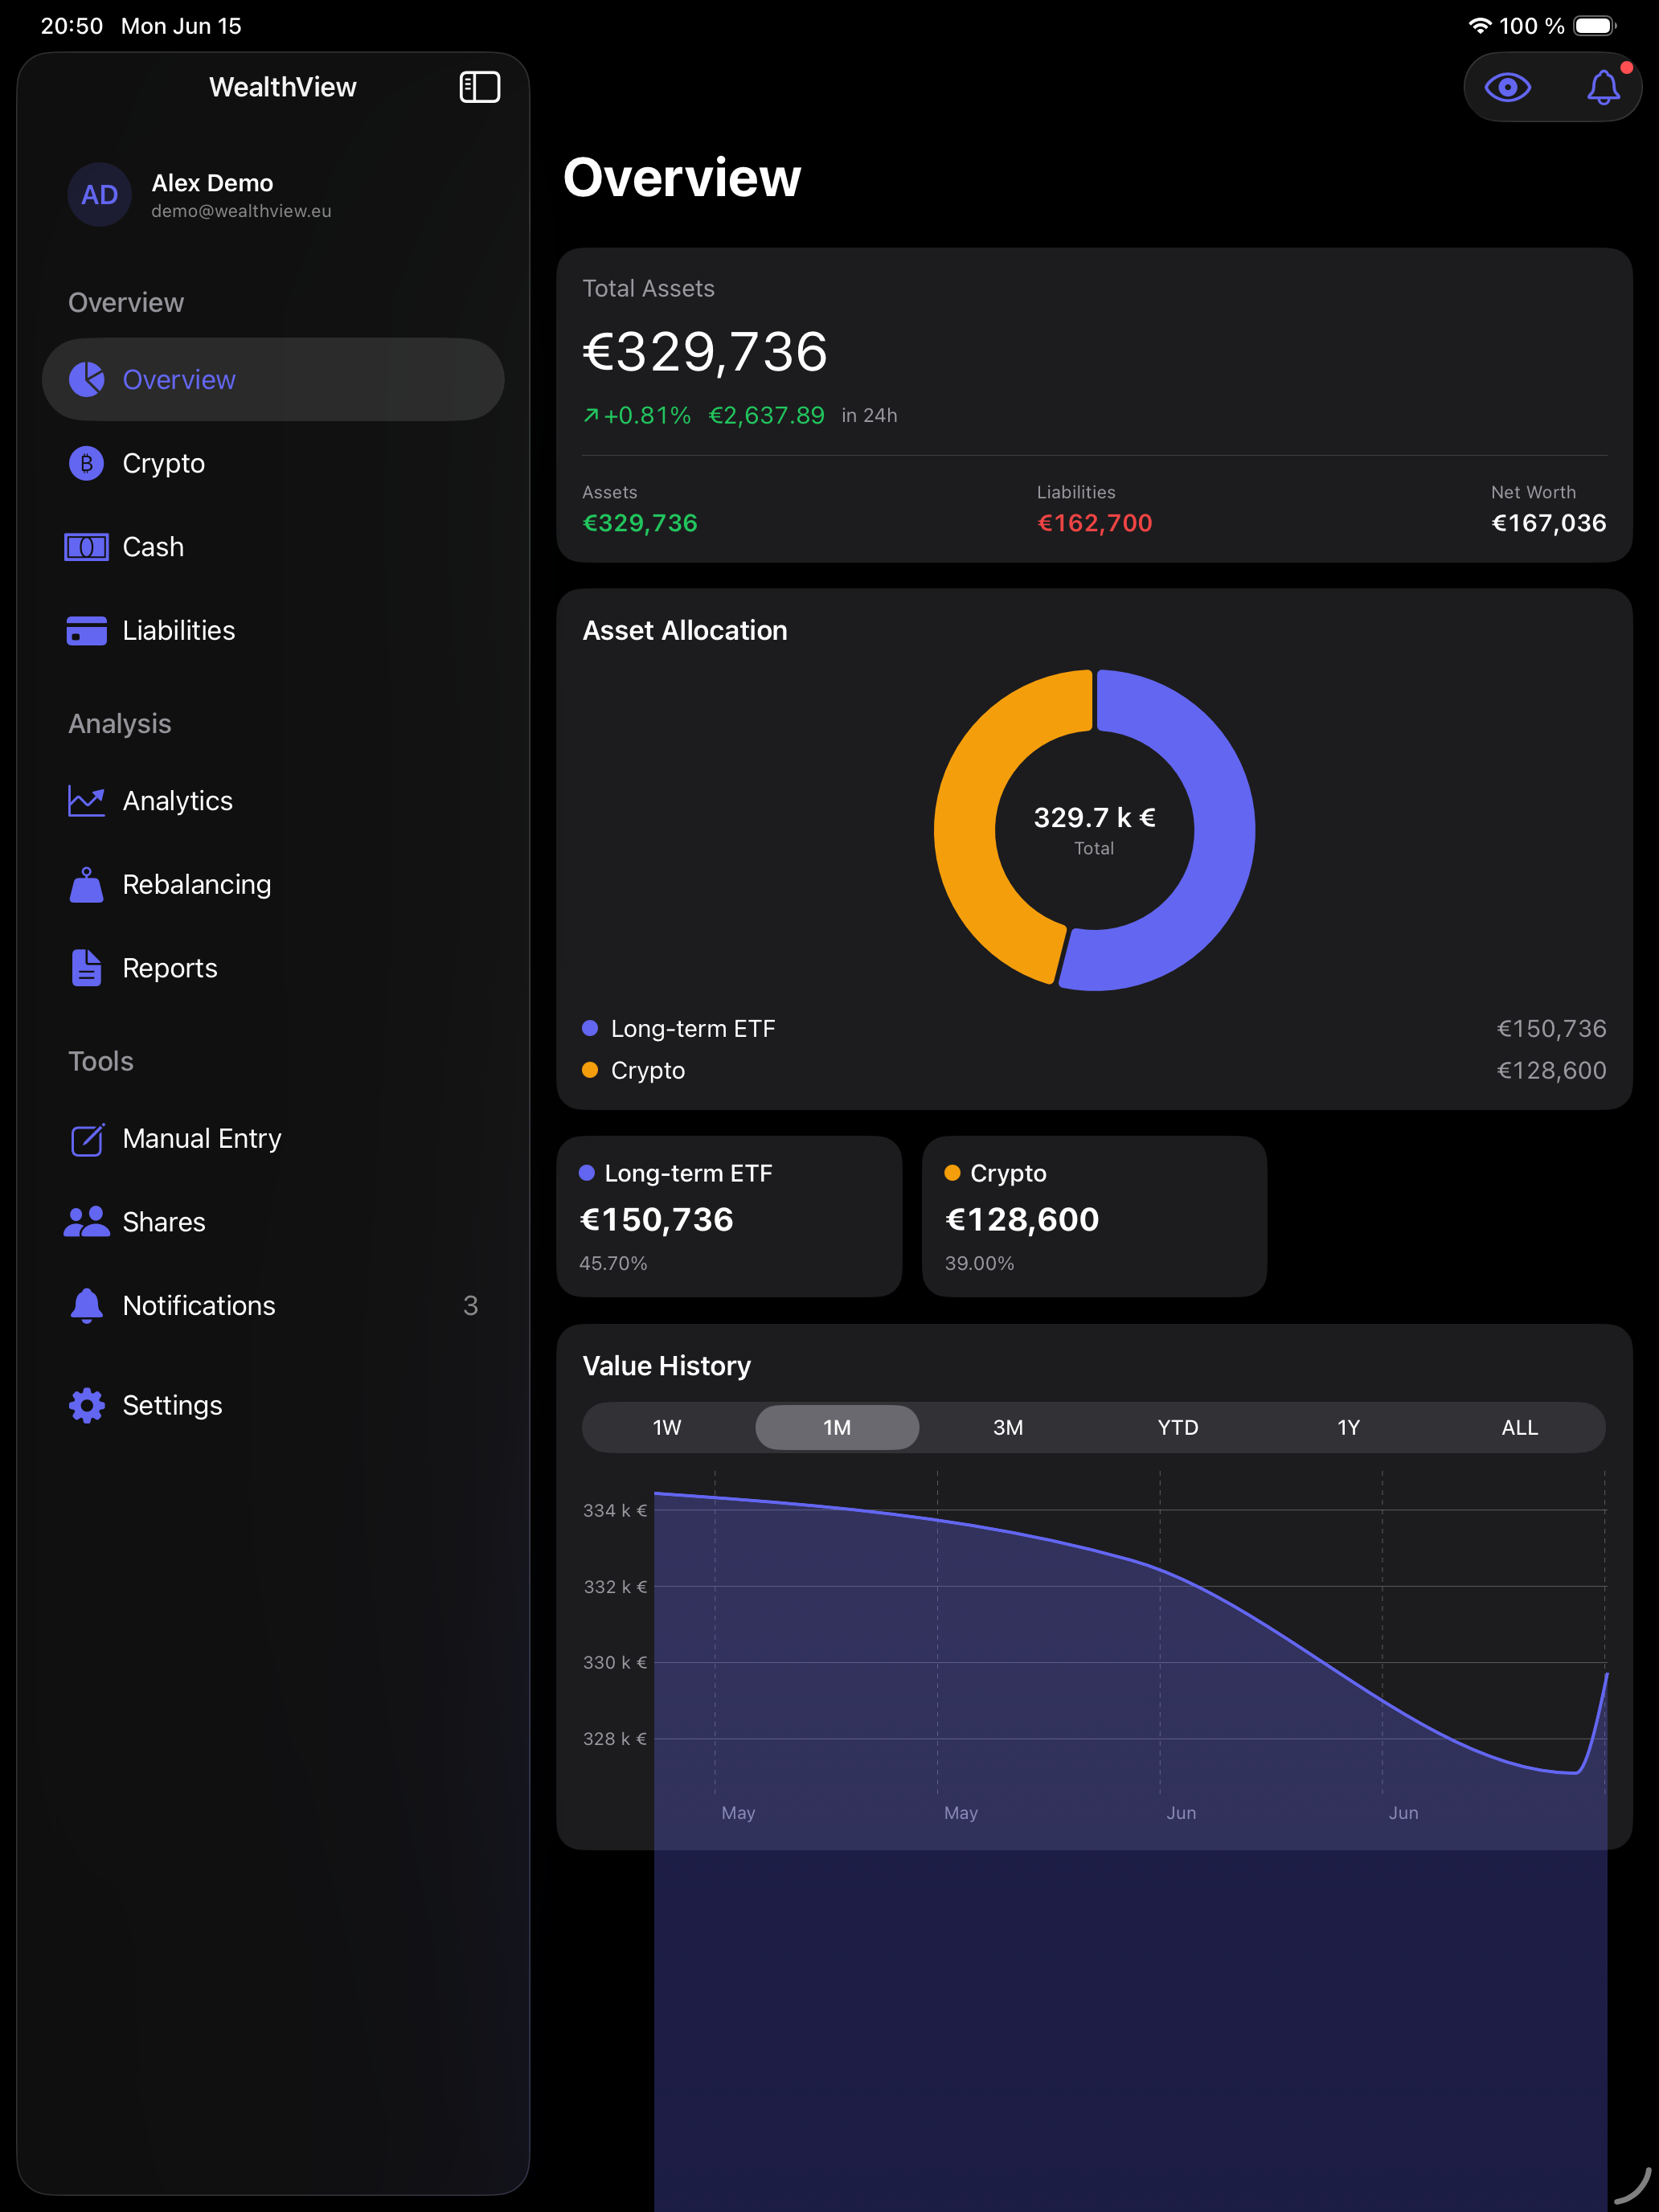Click the 39.00% allocation percentage
Image resolution: width=1659 pixels, height=2212 pixels.
coord(979,1263)
